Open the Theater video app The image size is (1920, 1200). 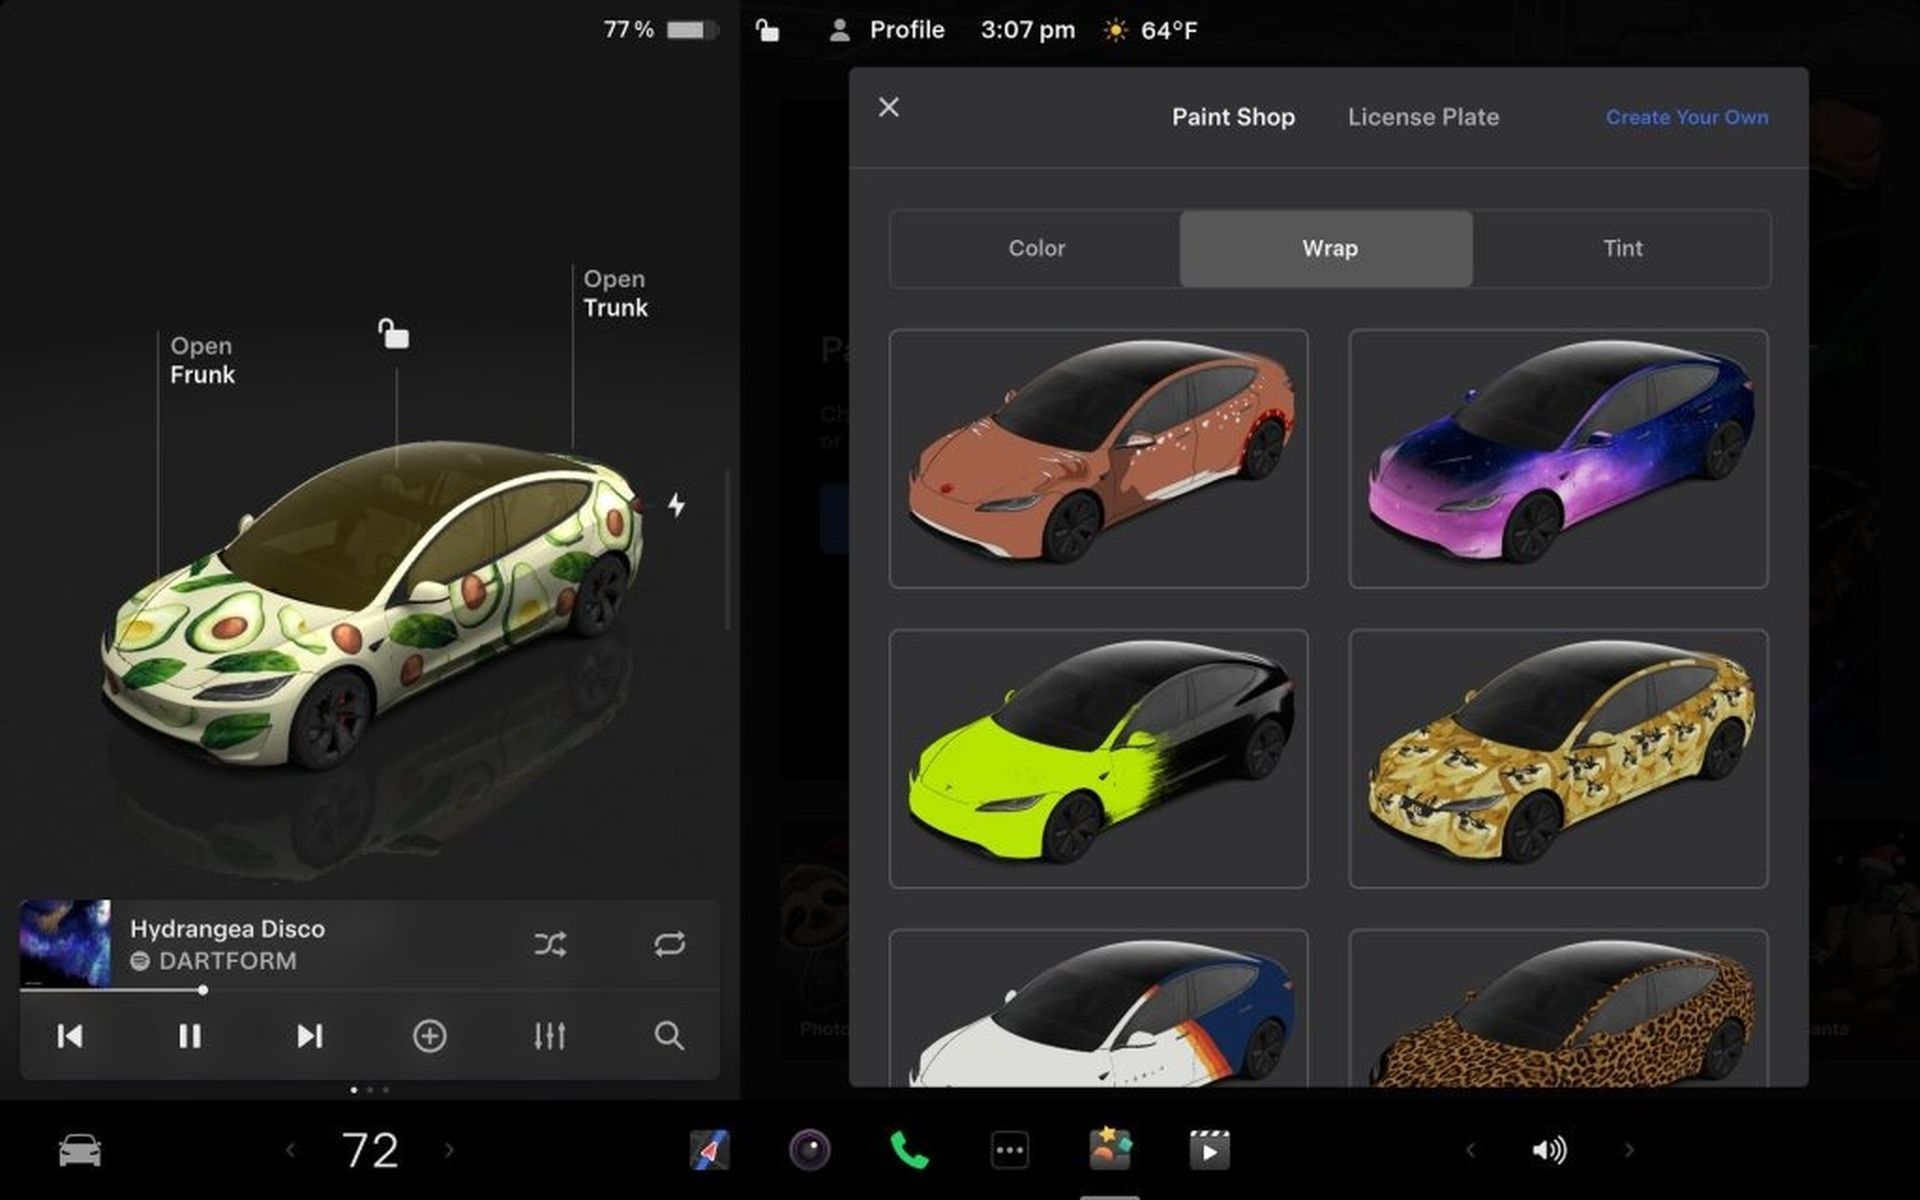point(1210,1150)
